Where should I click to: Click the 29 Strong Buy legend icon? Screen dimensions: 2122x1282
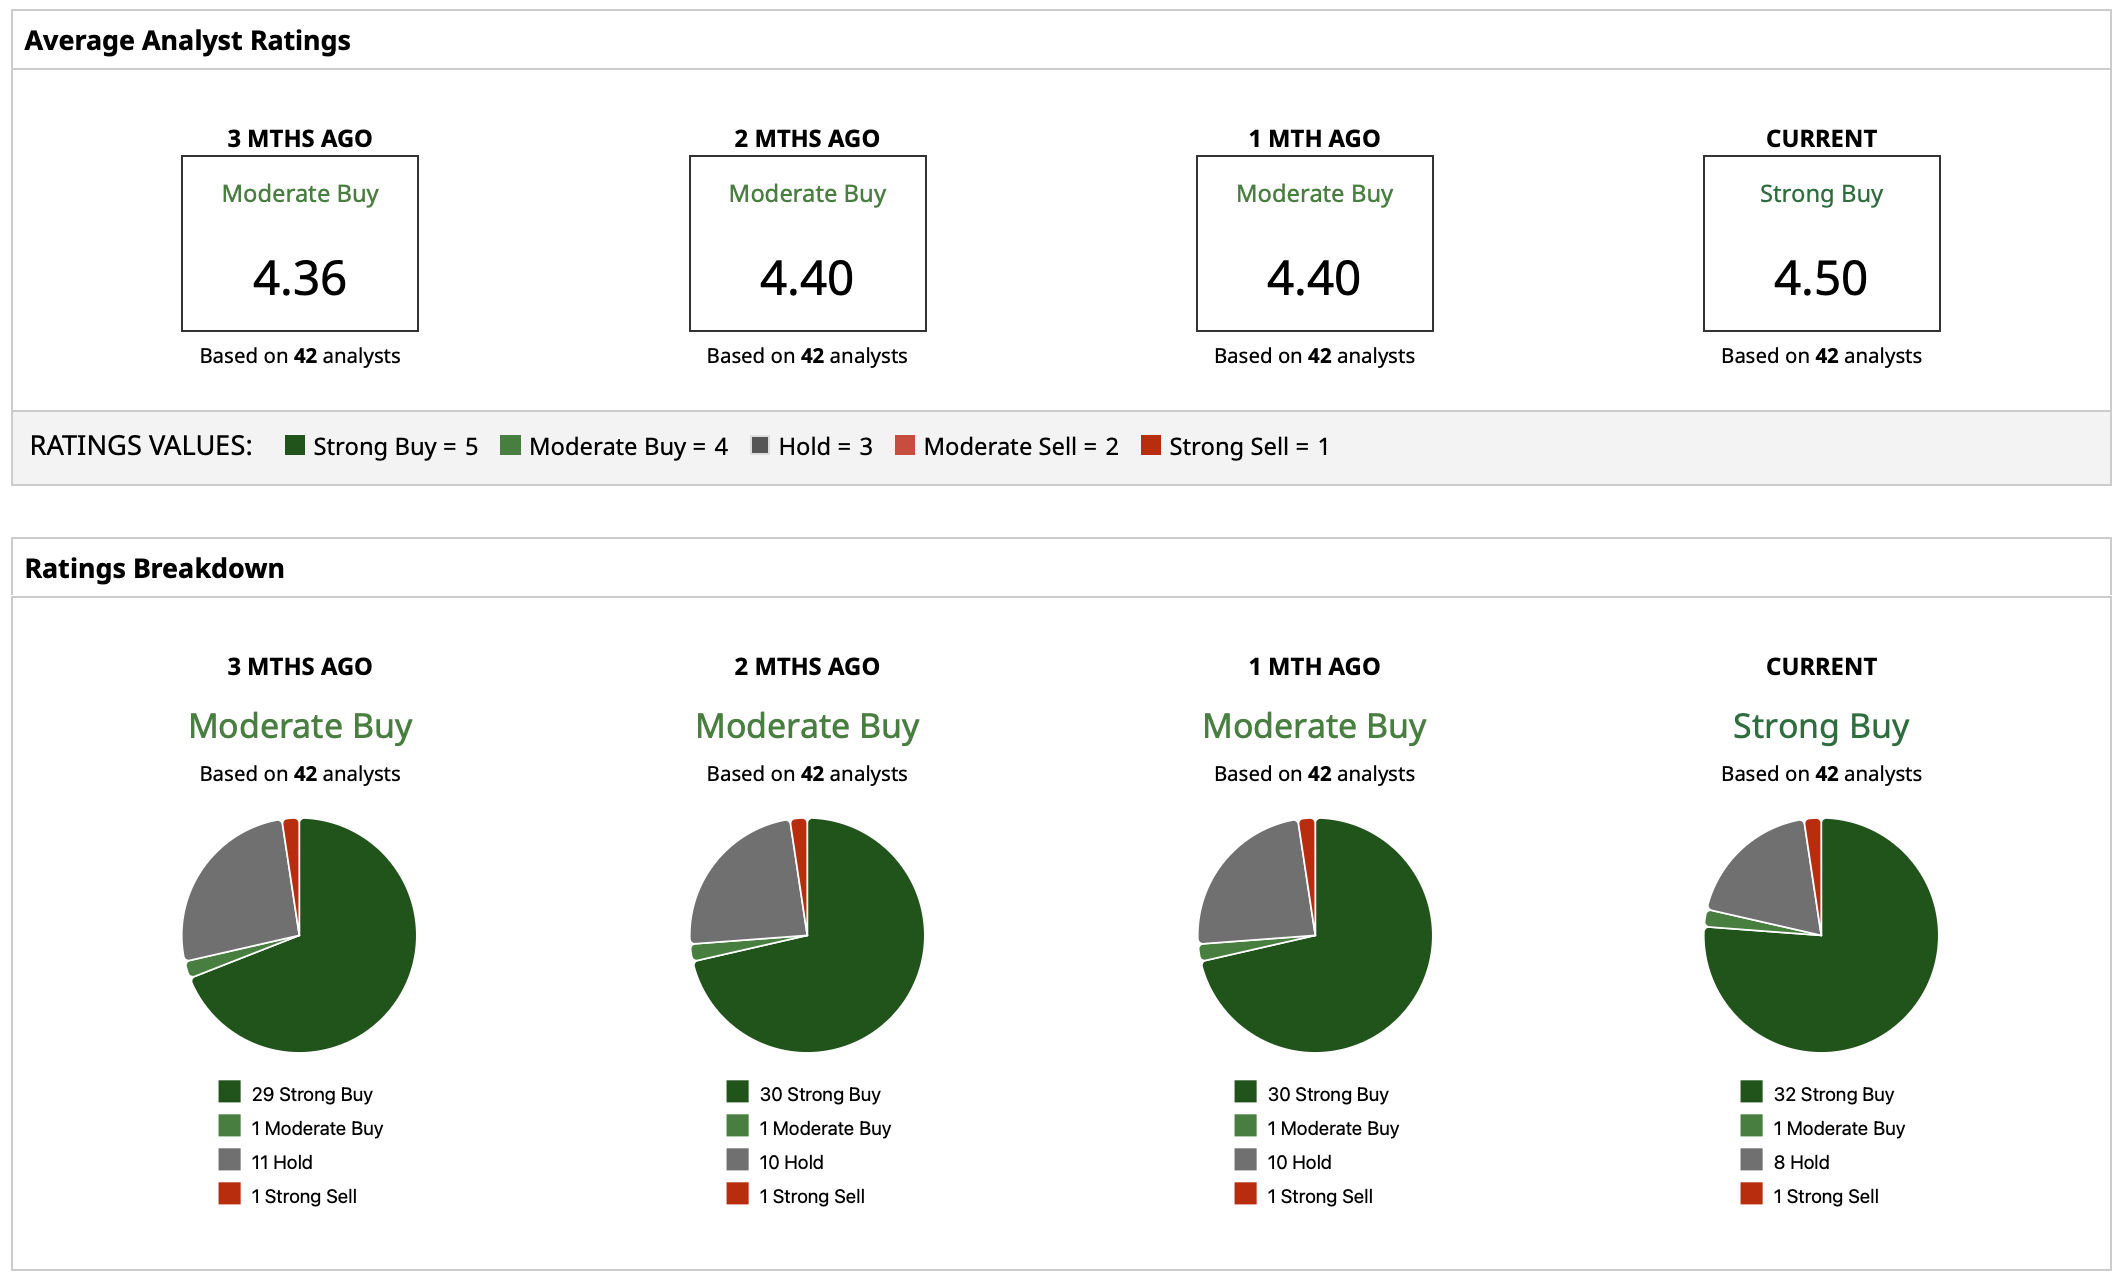230,1091
